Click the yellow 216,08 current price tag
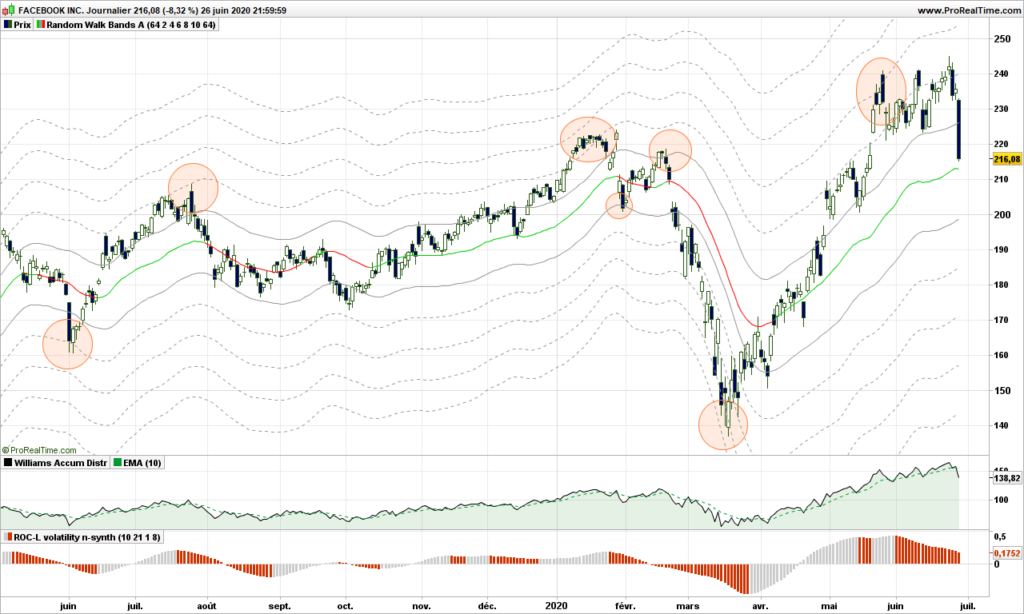Viewport: 1024px width, 614px height. pyautogui.click(x=1006, y=159)
